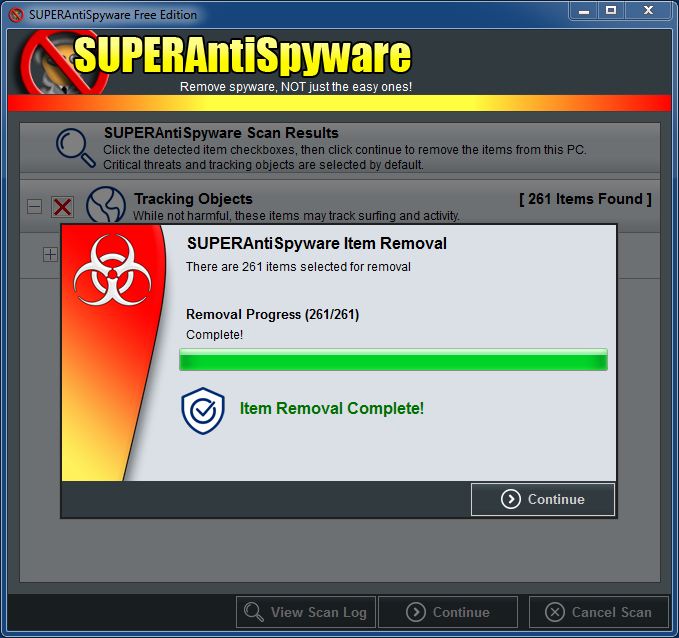679x638 pixels.
Task: Click the X circle icon on Cancel Scan
Action: [555, 612]
